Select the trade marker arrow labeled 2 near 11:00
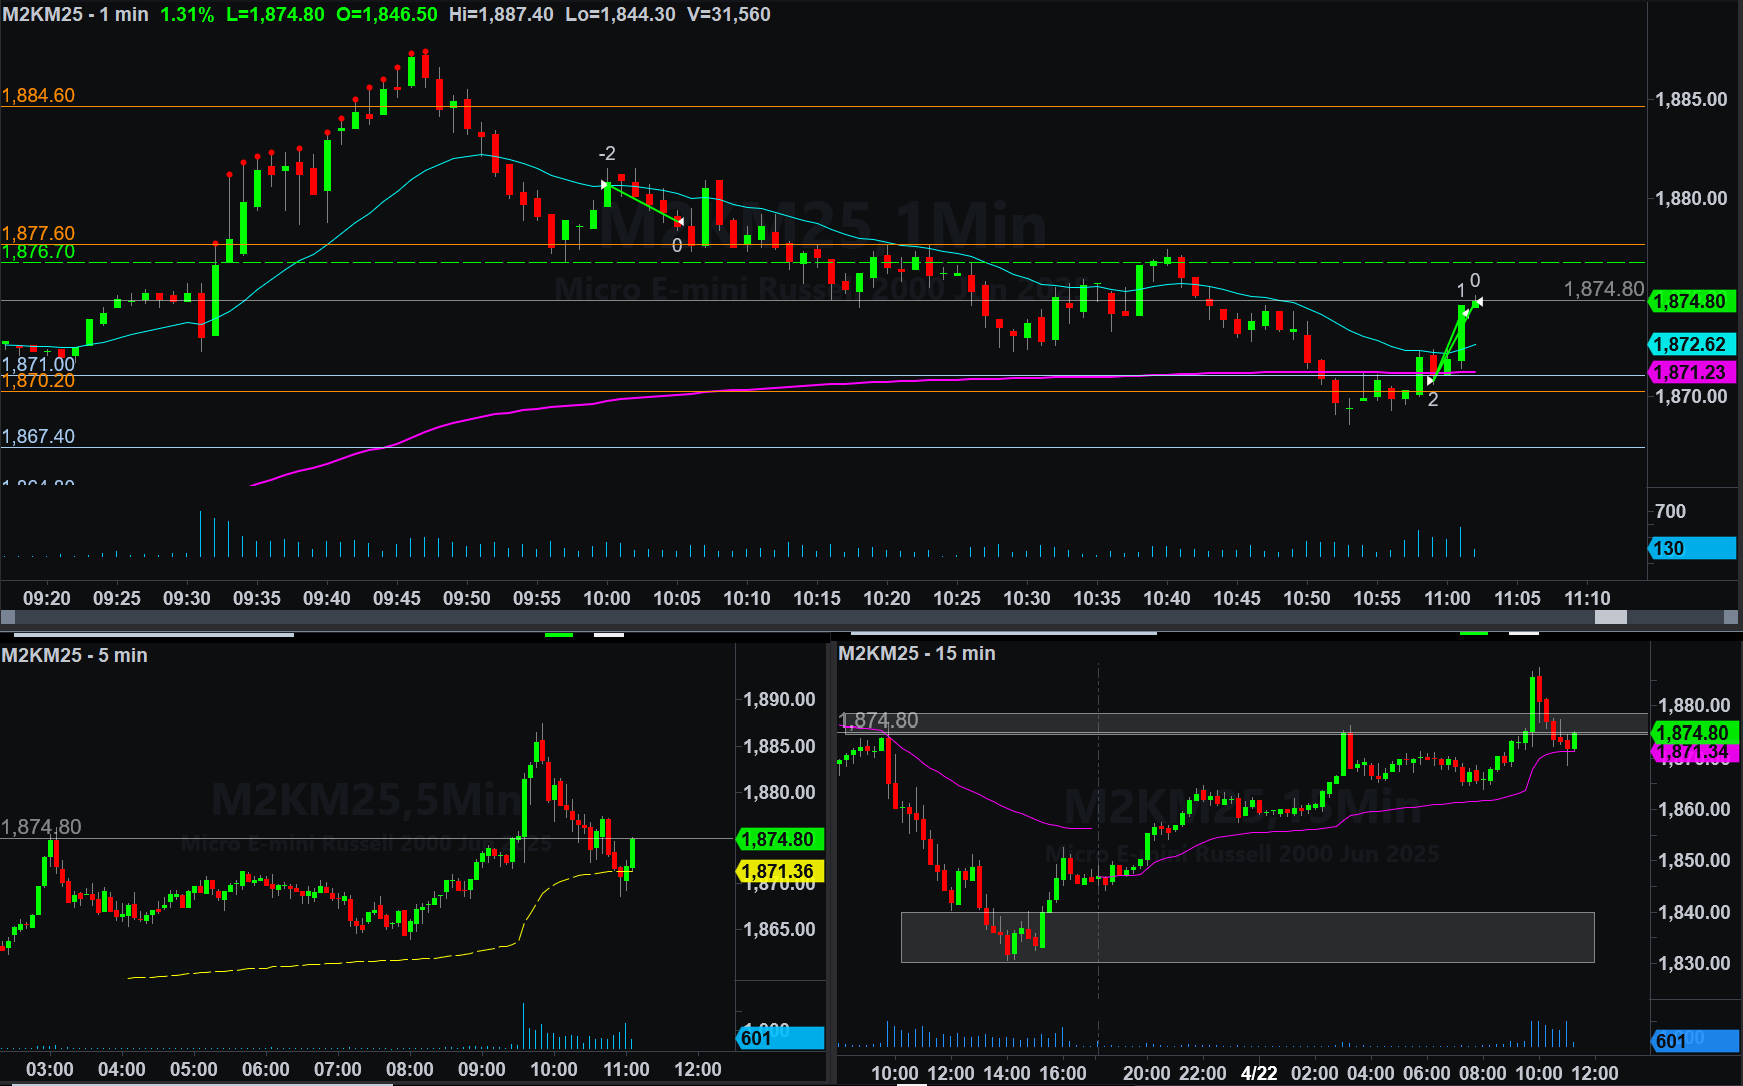Viewport: 1743px width, 1086px height. pos(1430,381)
